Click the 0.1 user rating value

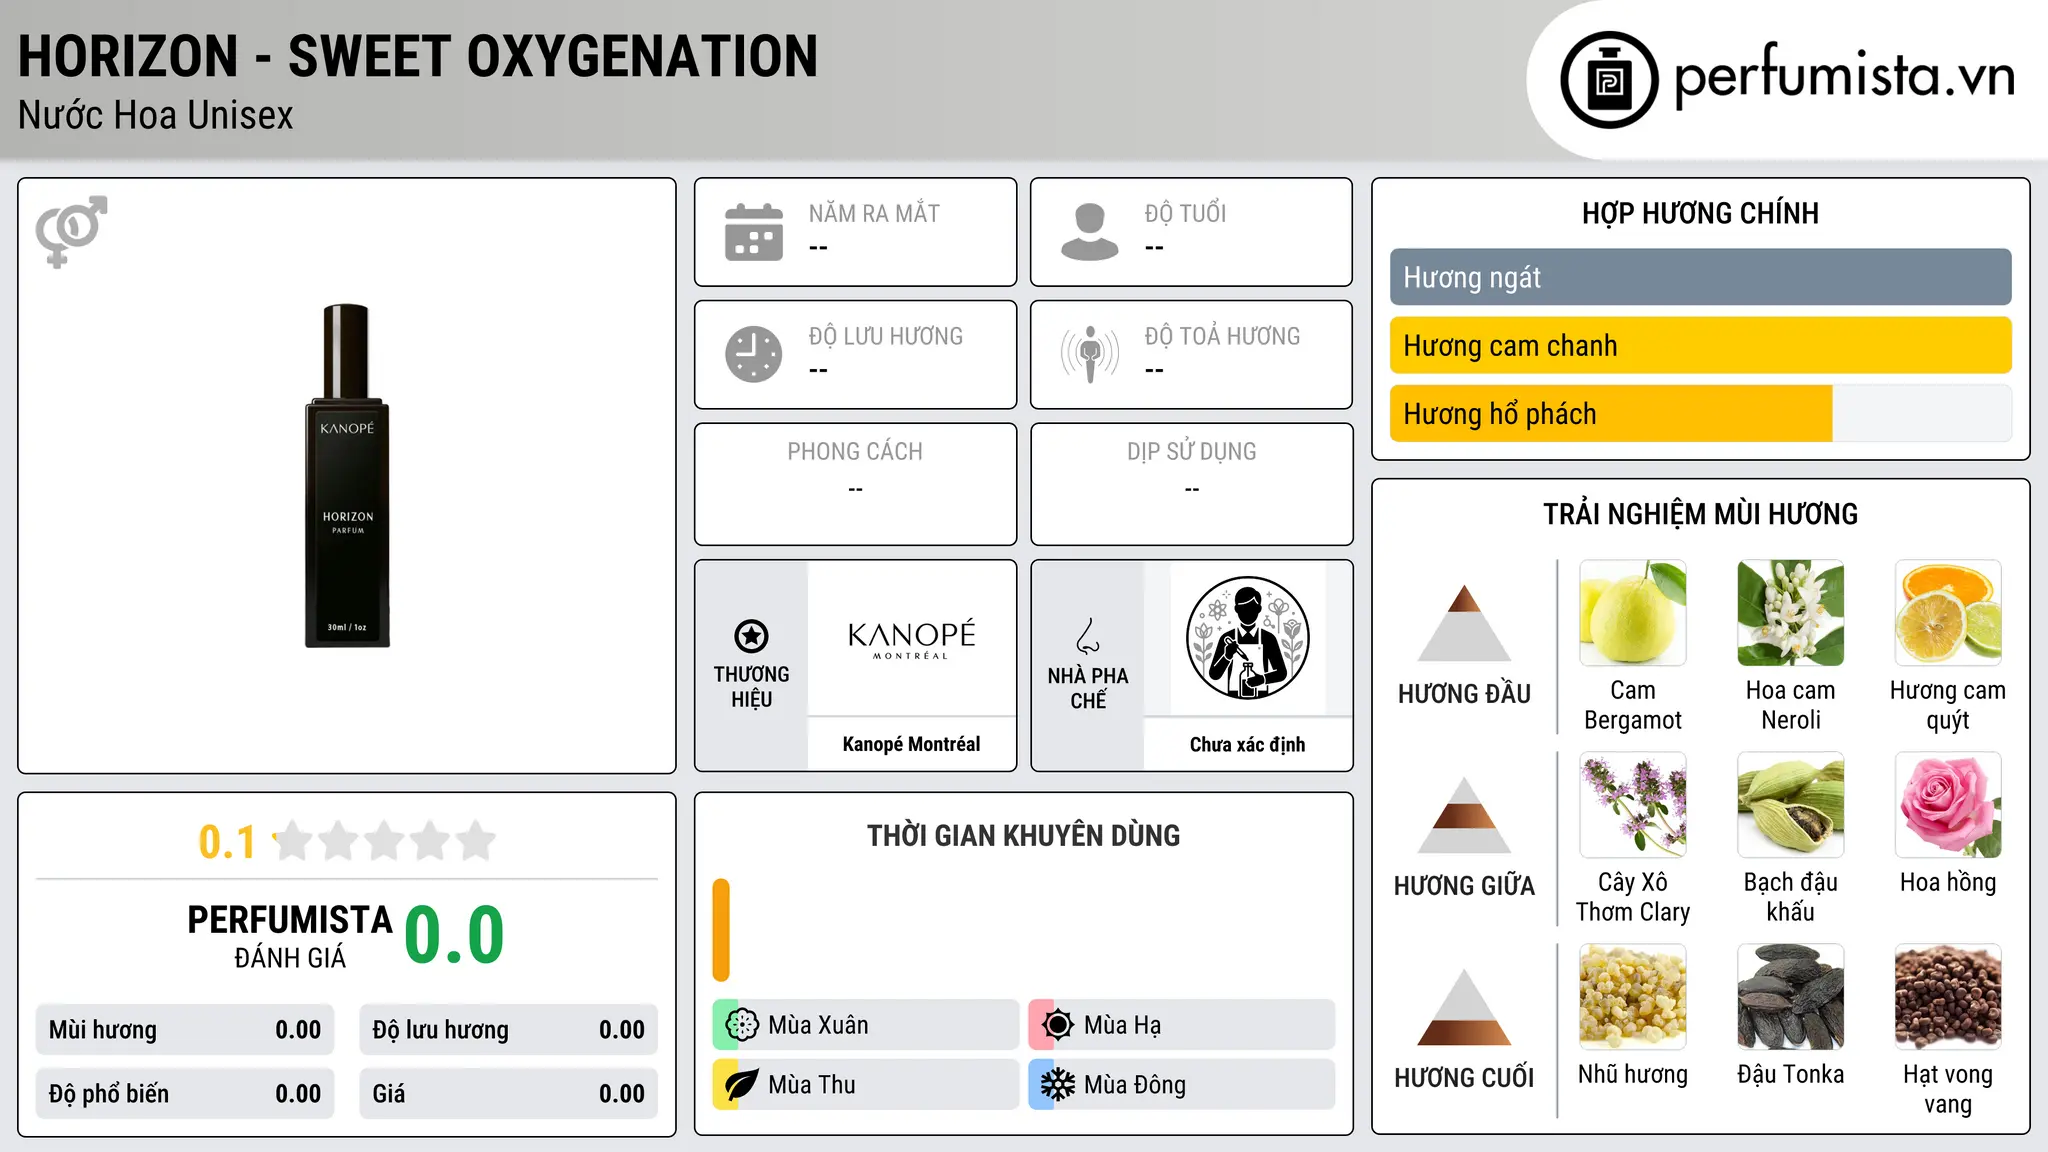click(227, 842)
